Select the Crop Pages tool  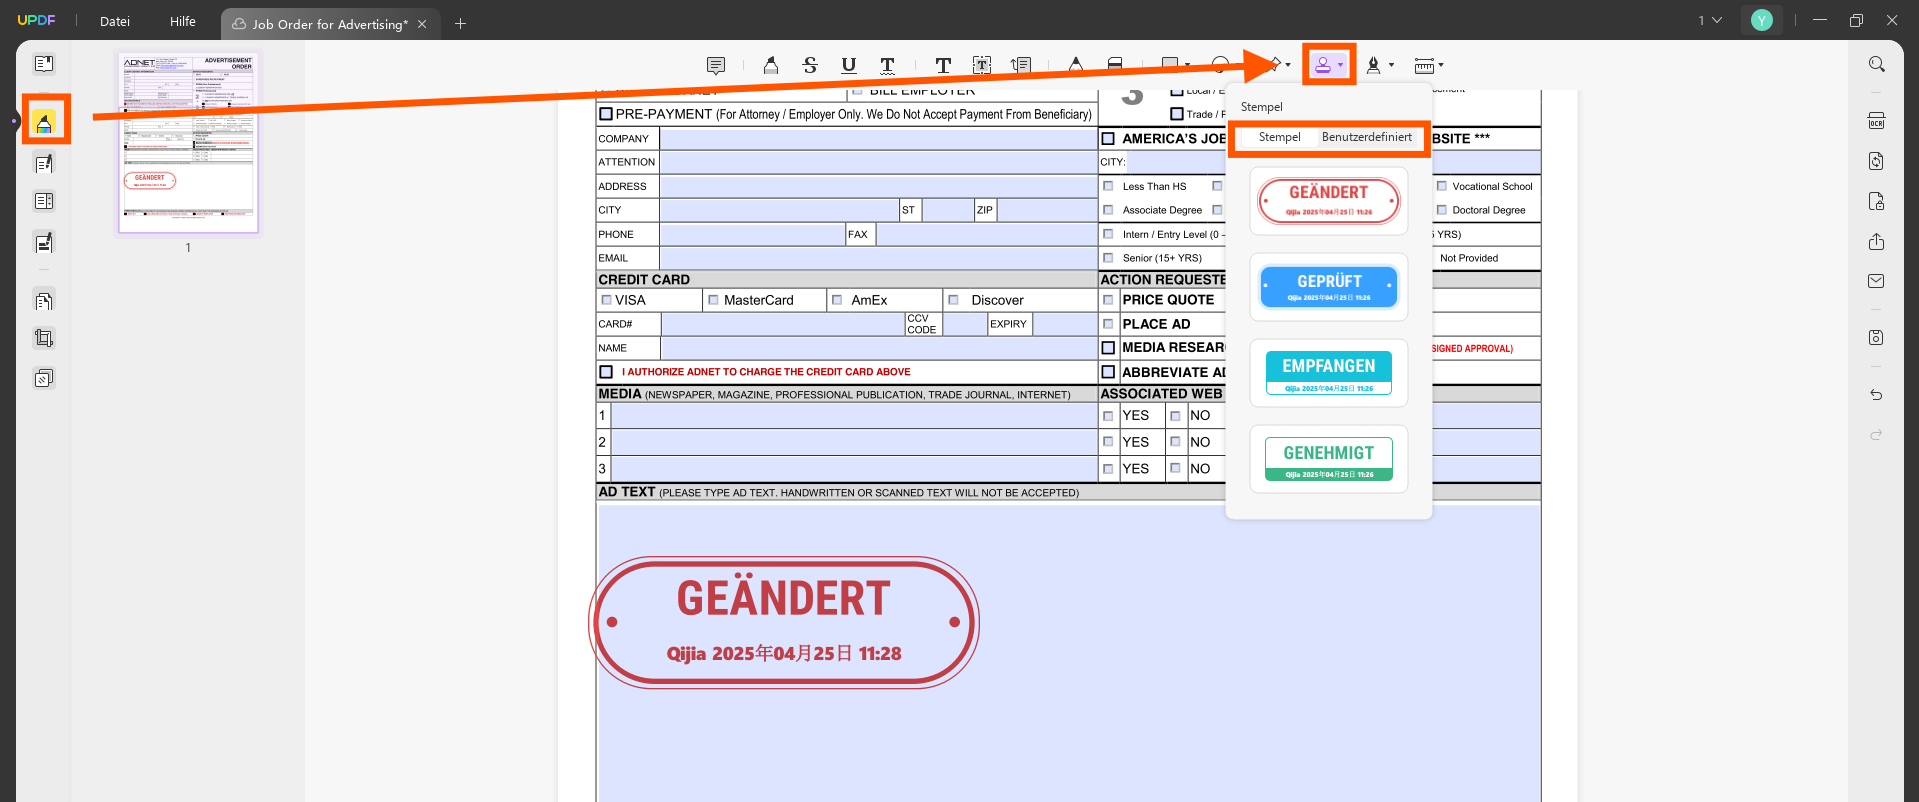point(44,338)
